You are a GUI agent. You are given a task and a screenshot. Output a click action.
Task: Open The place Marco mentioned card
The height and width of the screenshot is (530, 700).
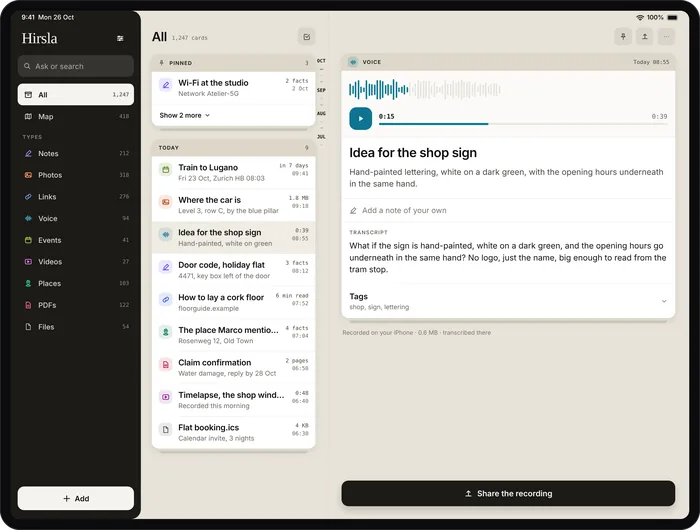tap(233, 335)
